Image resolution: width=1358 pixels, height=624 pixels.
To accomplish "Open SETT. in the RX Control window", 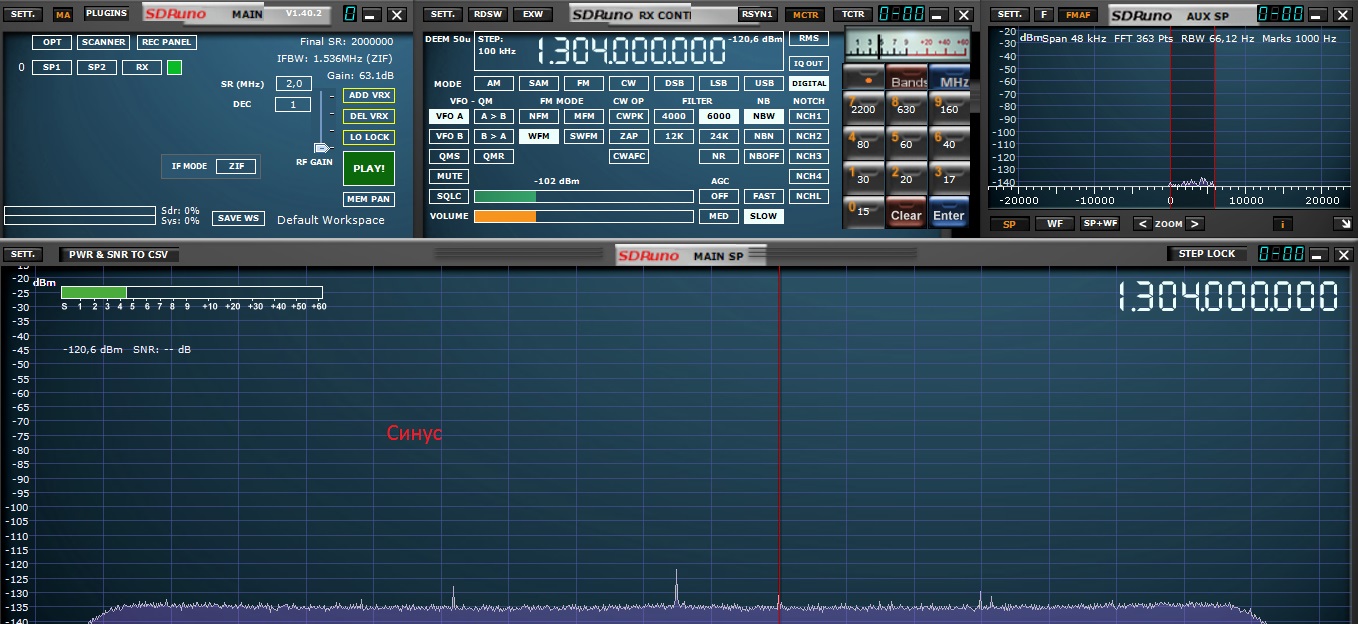I will (x=443, y=14).
